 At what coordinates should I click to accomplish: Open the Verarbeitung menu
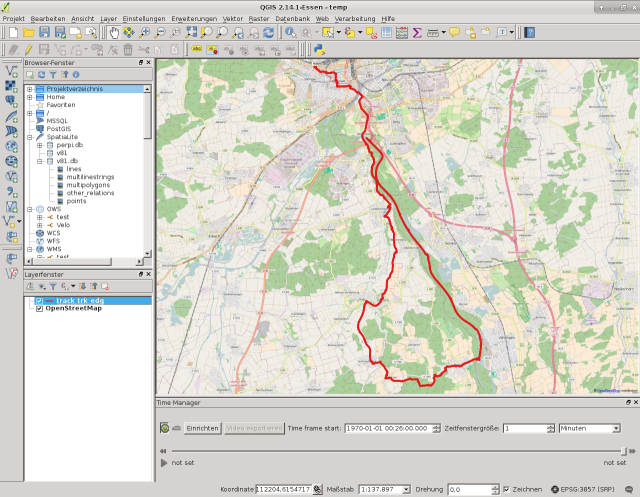[x=355, y=19]
